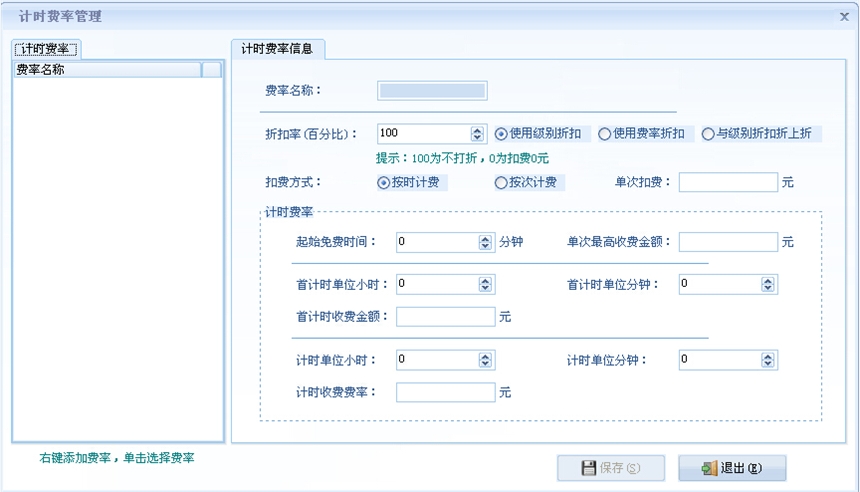Viewport: 860px width, 492px height.
Task: Click the 单次扣费 input field
Action: coord(728,183)
